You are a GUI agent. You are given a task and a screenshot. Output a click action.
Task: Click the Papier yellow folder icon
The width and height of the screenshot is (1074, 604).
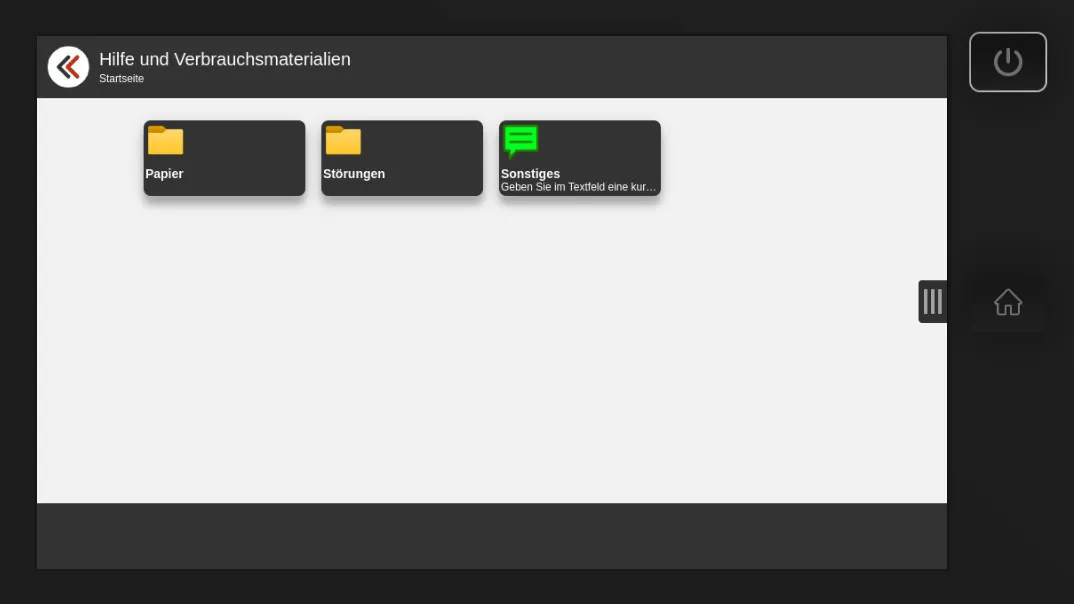coord(165,141)
